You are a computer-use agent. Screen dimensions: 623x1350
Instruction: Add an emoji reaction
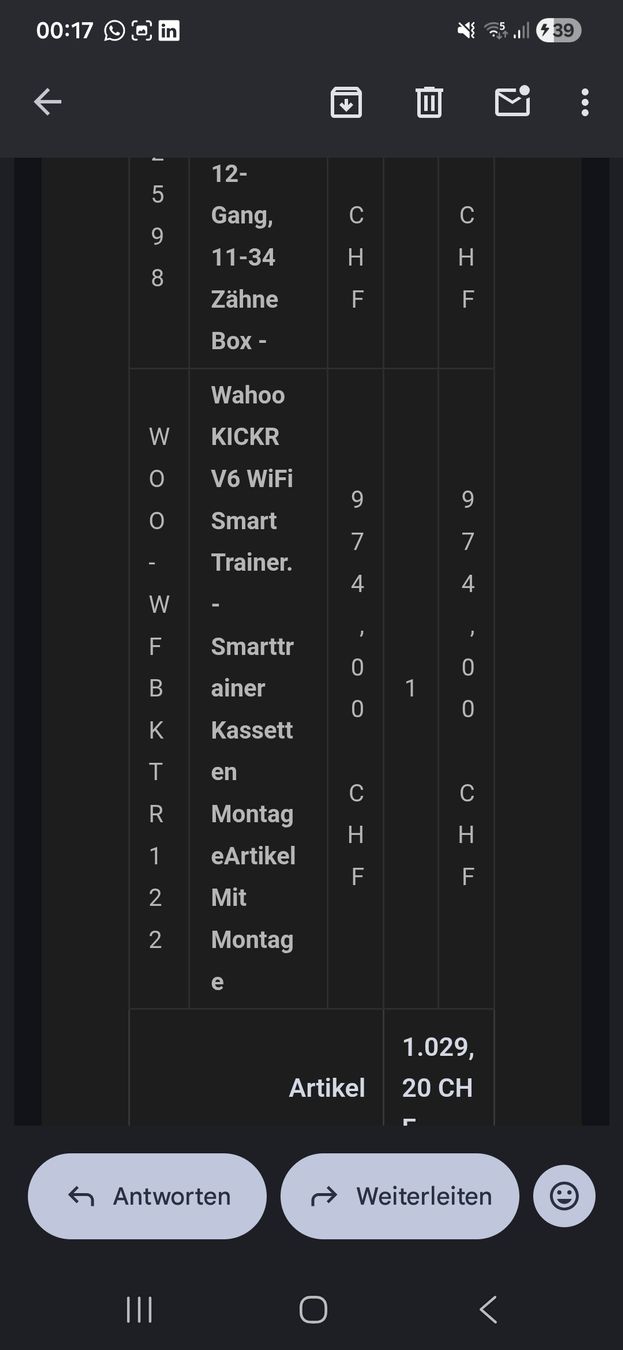[564, 1196]
